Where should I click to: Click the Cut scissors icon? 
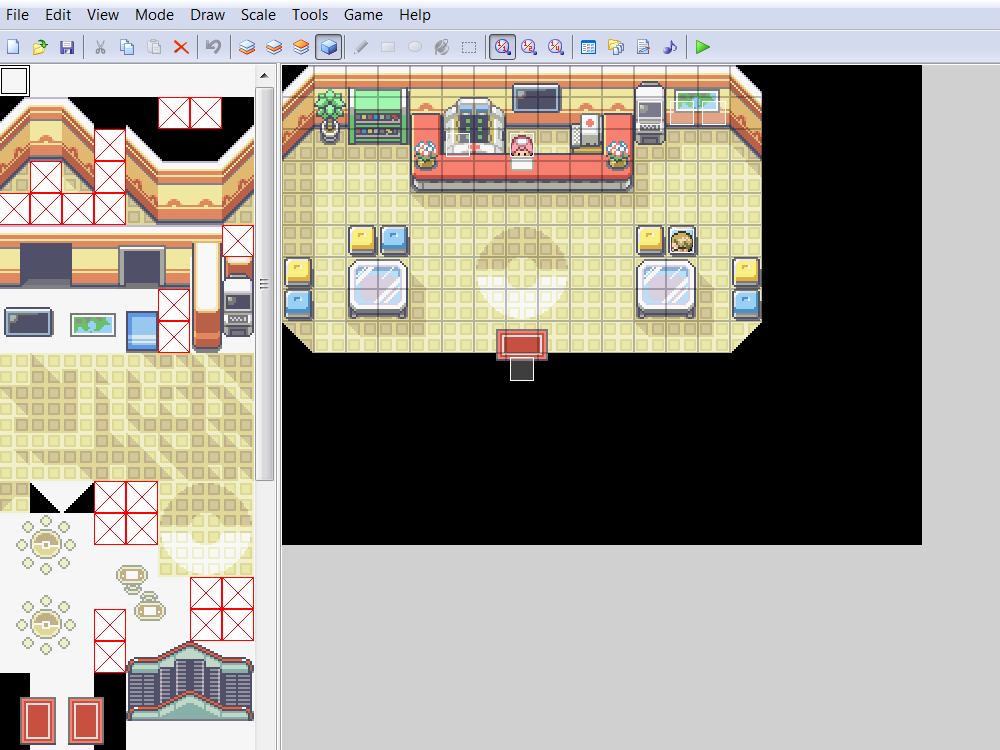pos(100,47)
